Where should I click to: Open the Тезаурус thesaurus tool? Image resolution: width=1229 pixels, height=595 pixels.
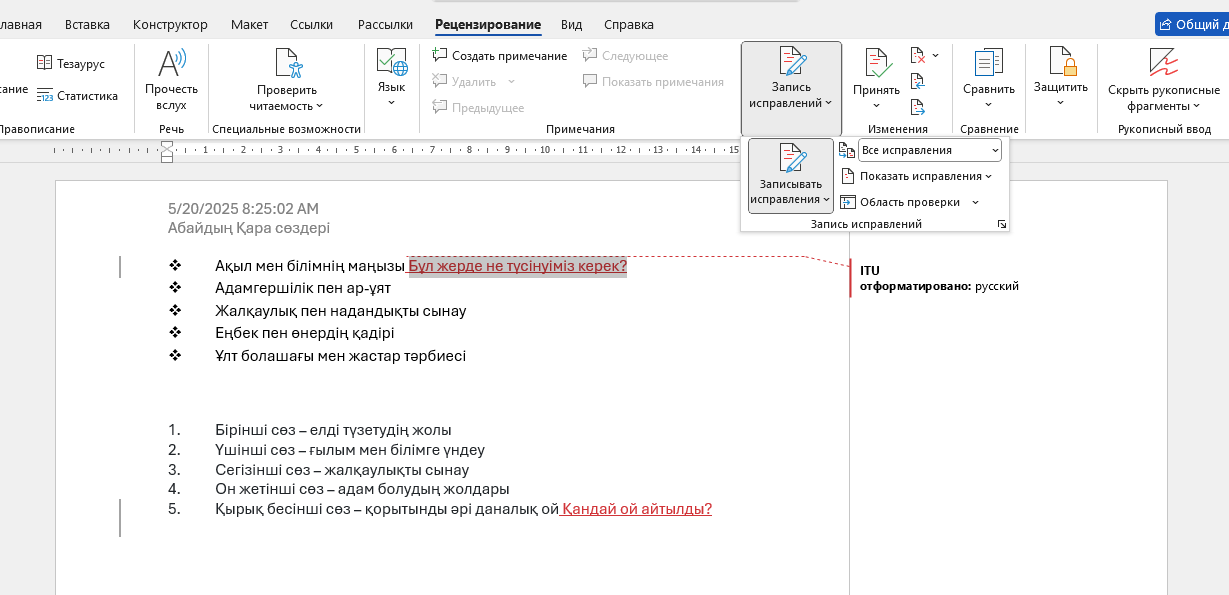[70, 63]
